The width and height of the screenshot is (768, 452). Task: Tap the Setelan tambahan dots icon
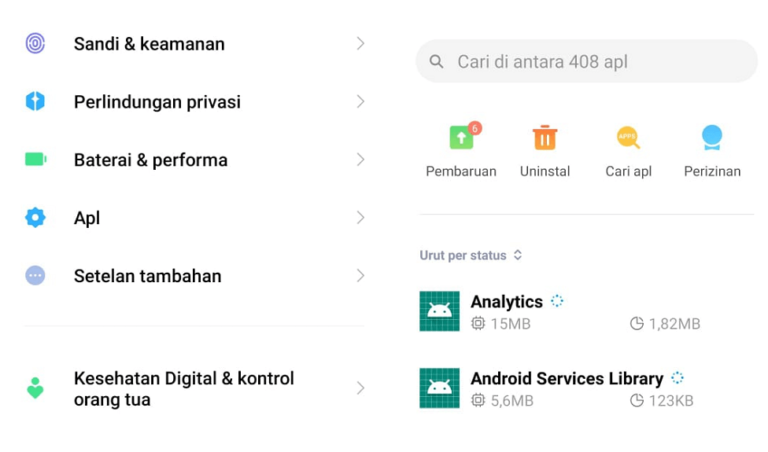35,275
